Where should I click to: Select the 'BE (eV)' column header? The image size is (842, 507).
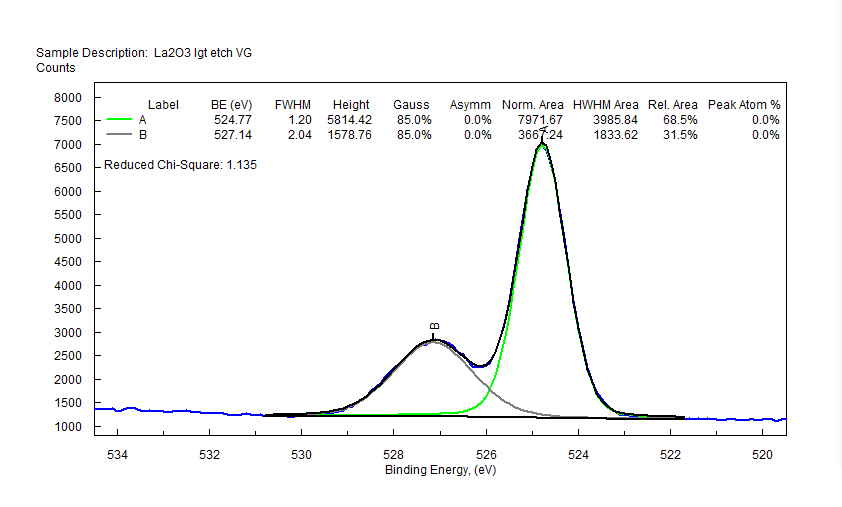(x=231, y=105)
